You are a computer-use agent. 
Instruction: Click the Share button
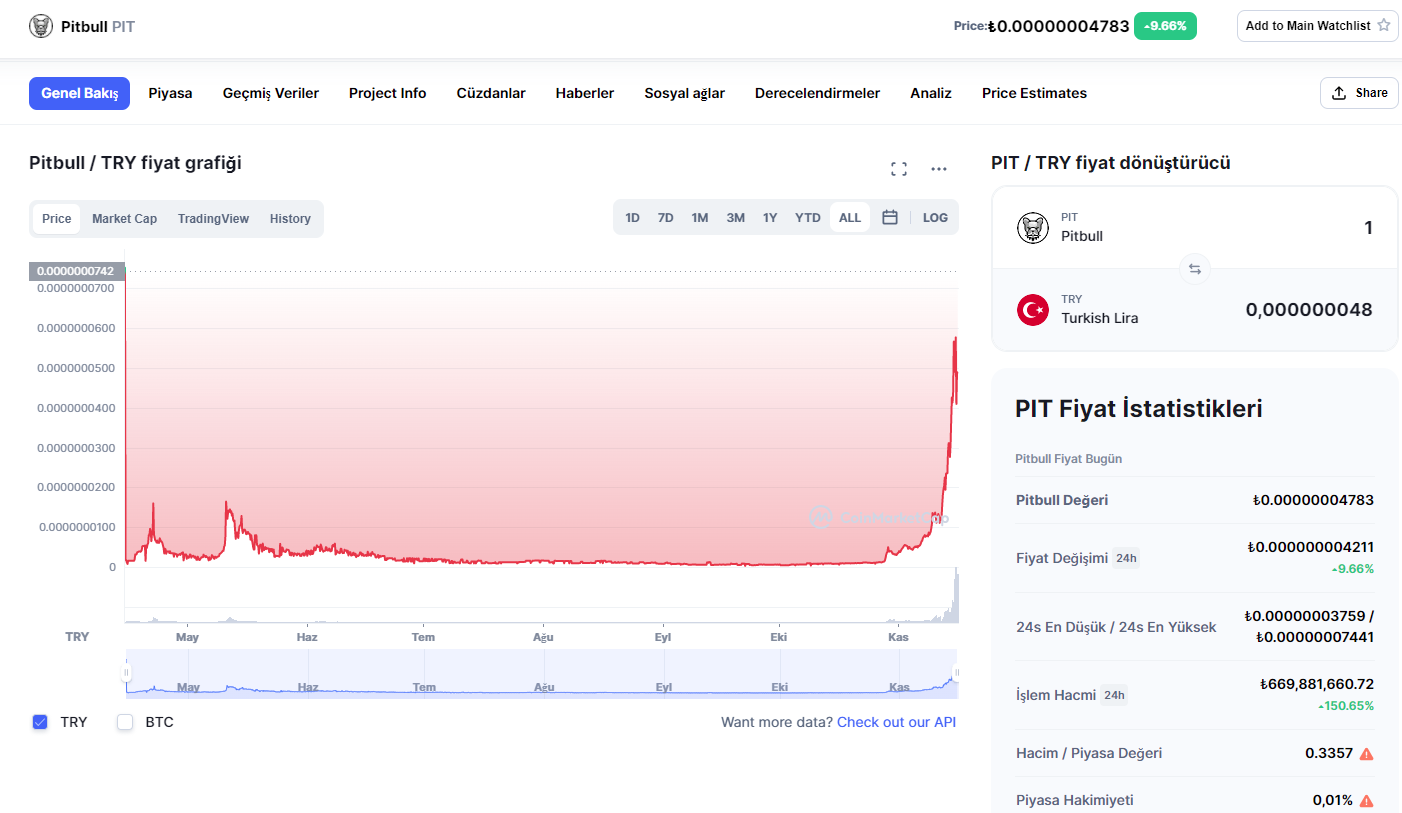(x=1359, y=93)
